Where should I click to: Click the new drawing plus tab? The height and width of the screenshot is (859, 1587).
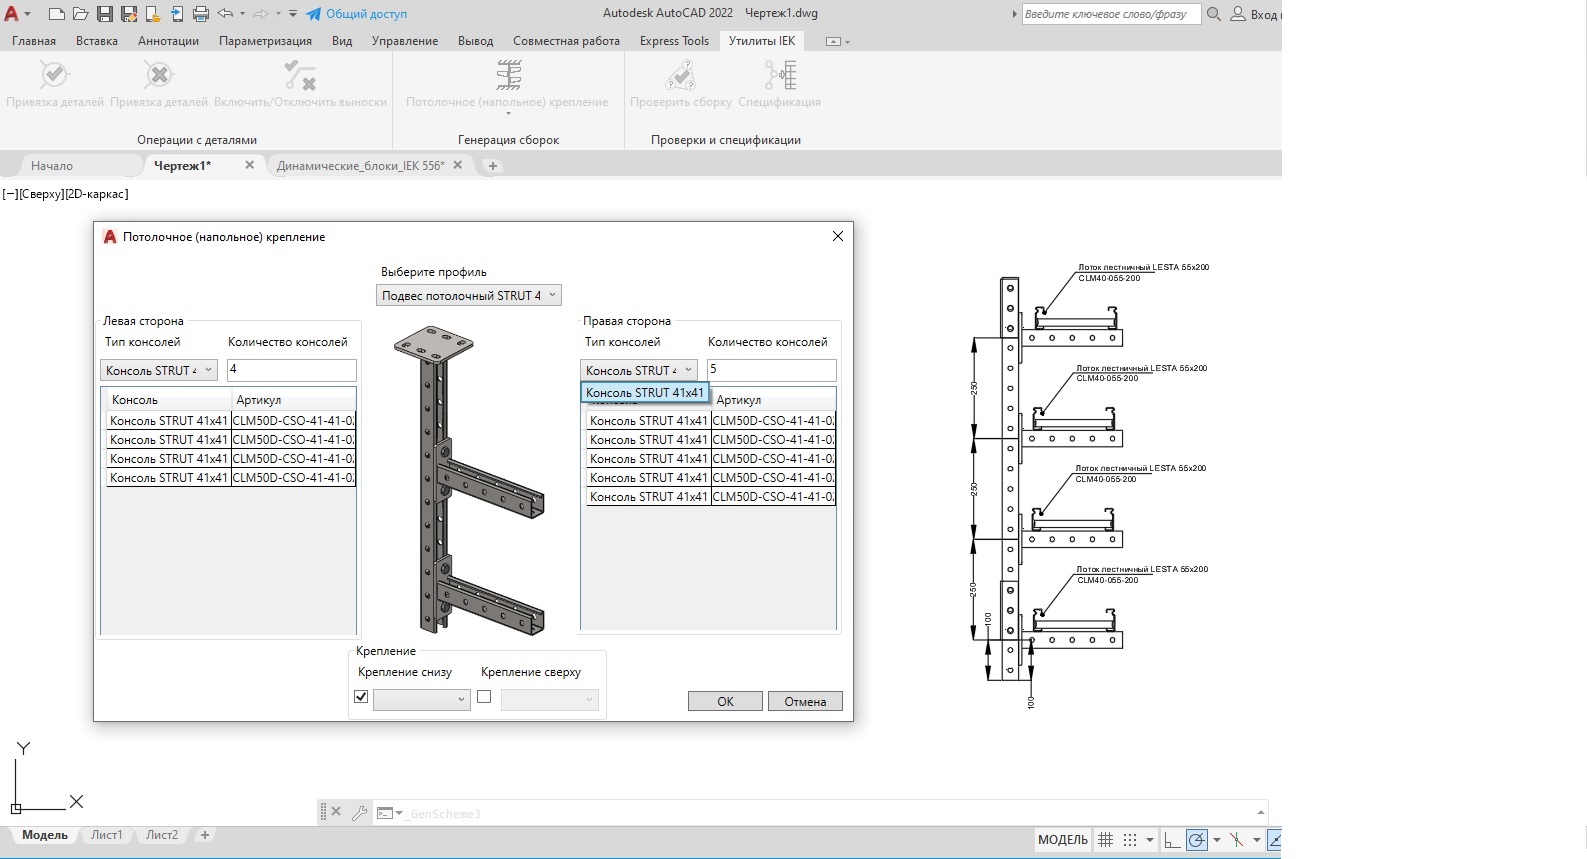coord(492,166)
